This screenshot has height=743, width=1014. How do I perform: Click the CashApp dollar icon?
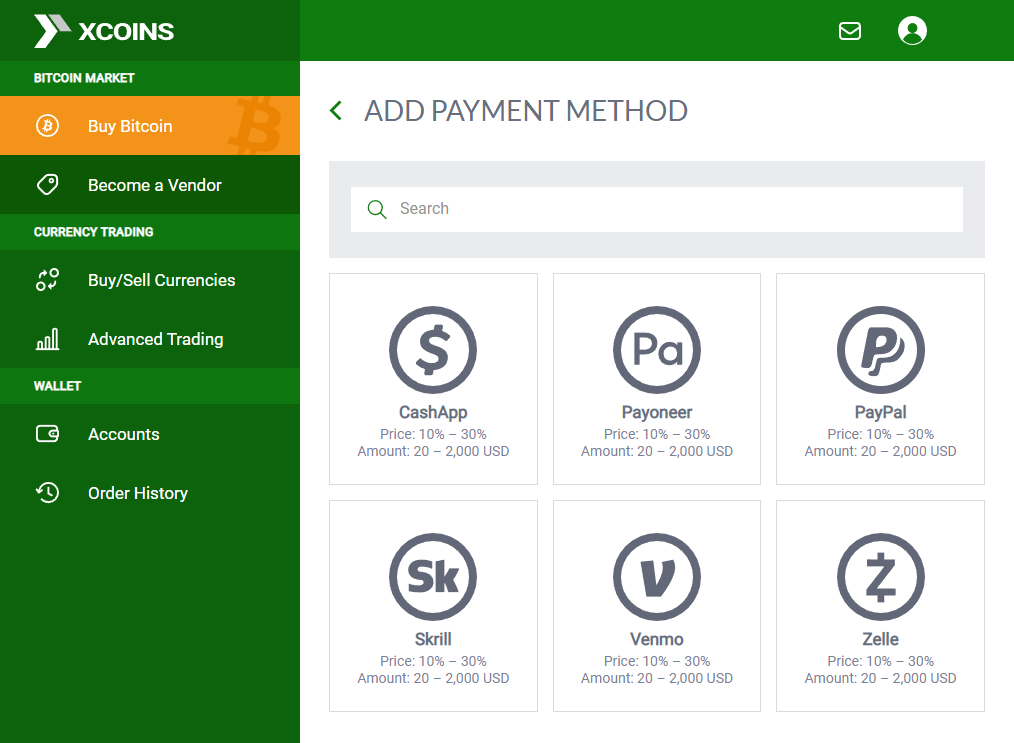[433, 350]
